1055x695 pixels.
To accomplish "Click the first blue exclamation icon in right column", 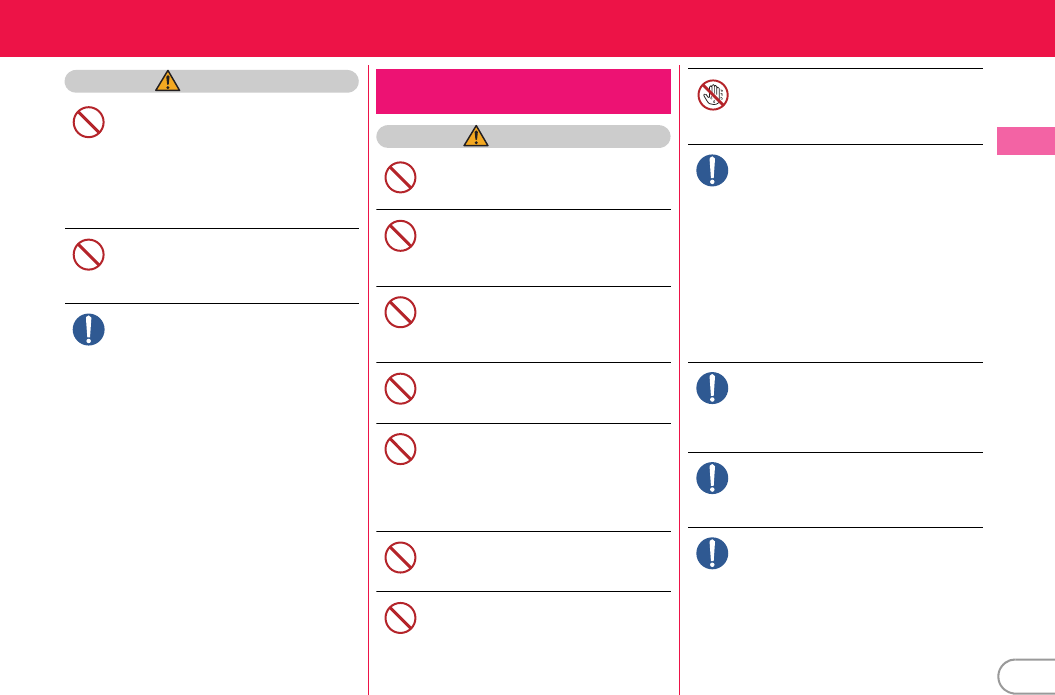I will click(x=713, y=170).
